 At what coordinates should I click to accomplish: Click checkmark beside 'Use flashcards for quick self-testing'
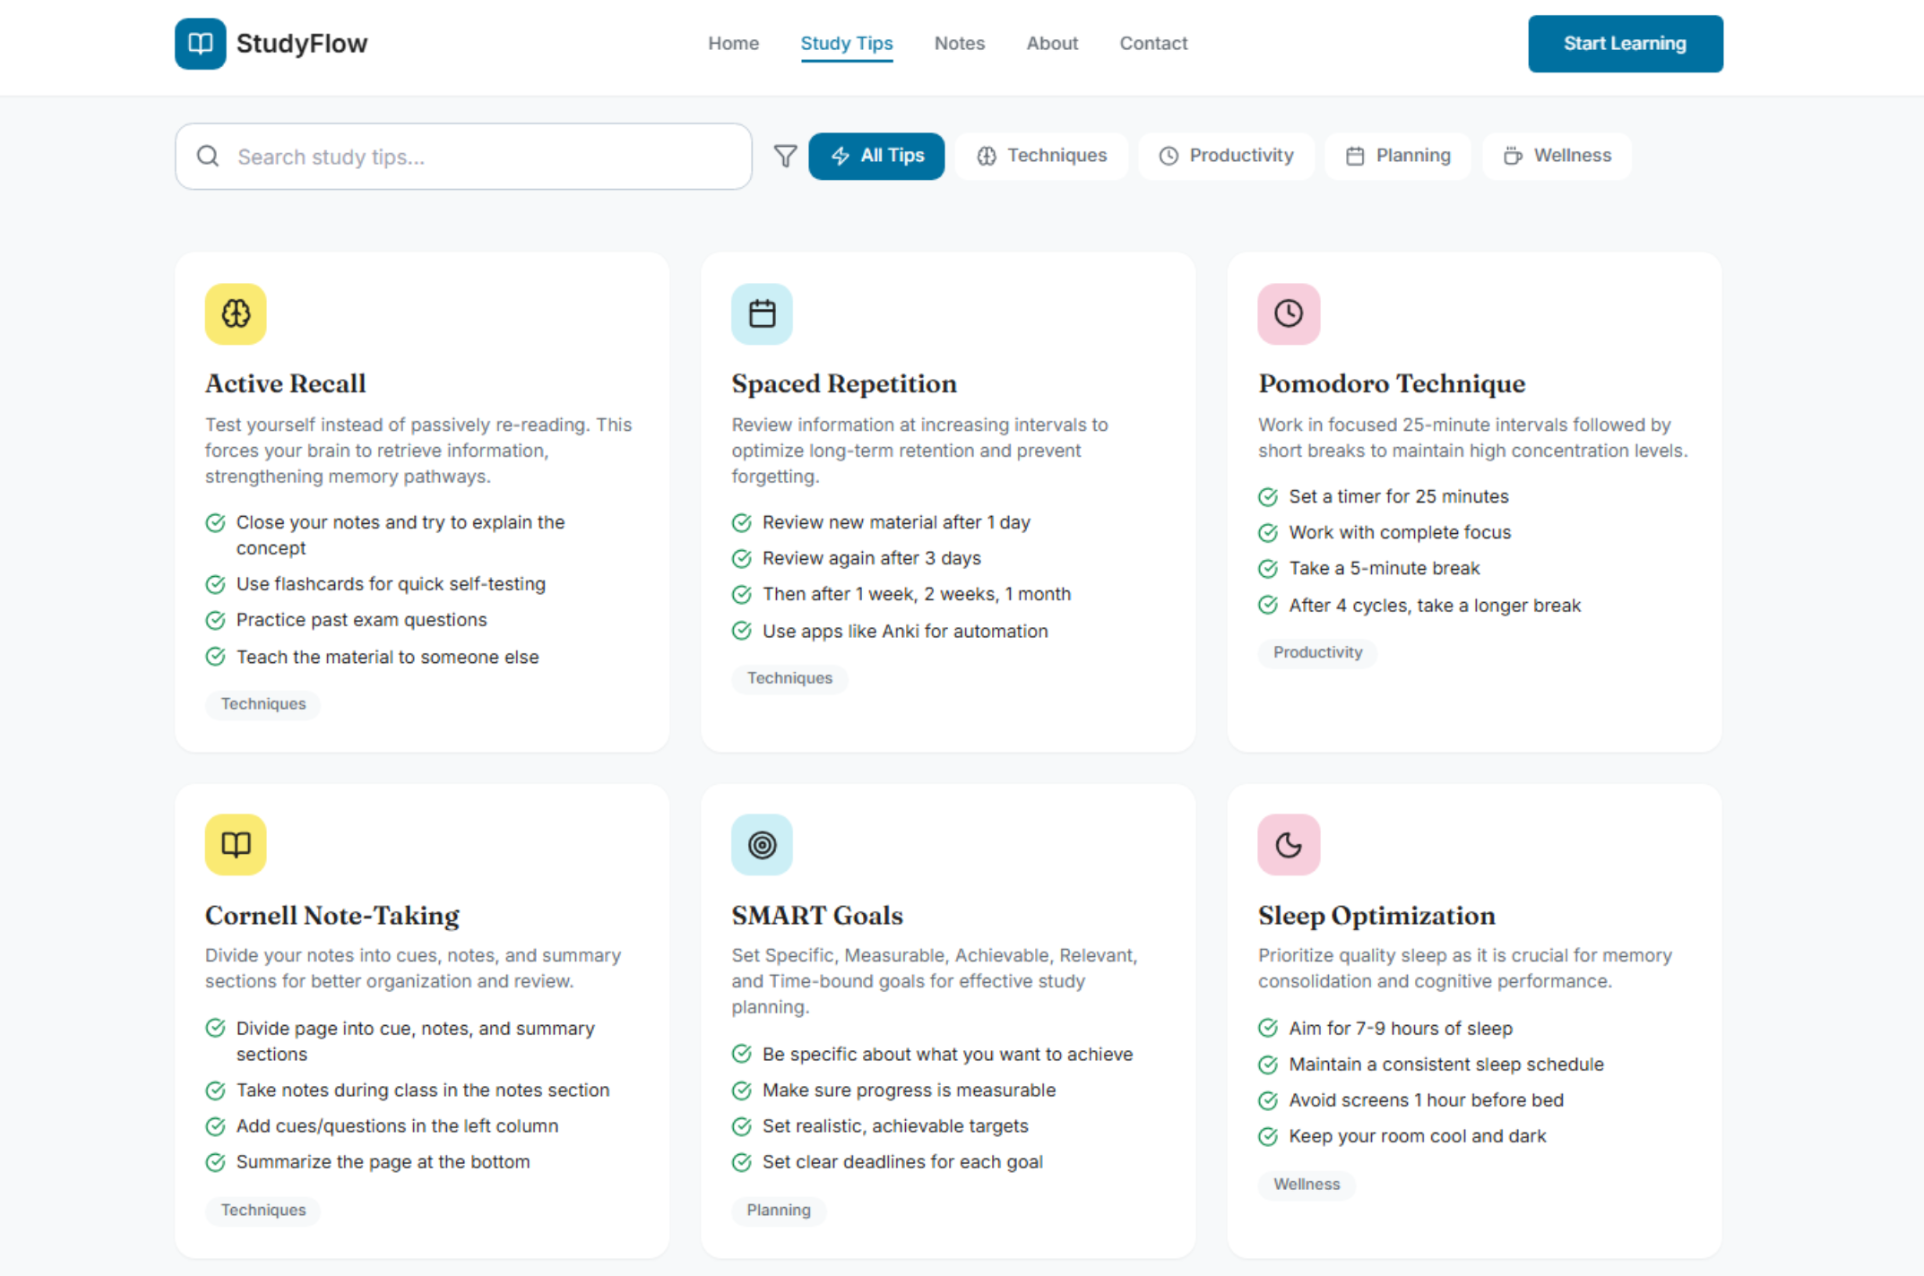[x=215, y=584]
